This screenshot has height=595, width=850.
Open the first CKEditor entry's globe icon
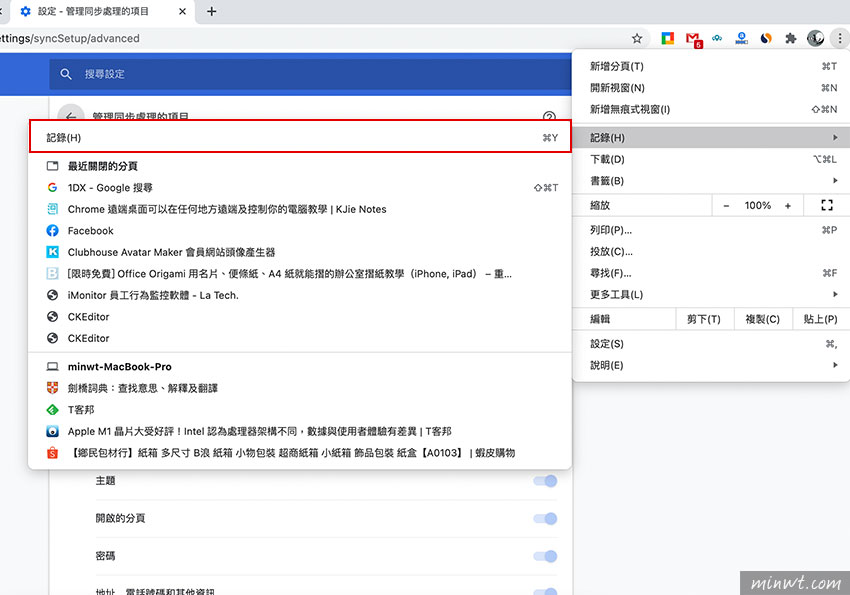coord(53,316)
